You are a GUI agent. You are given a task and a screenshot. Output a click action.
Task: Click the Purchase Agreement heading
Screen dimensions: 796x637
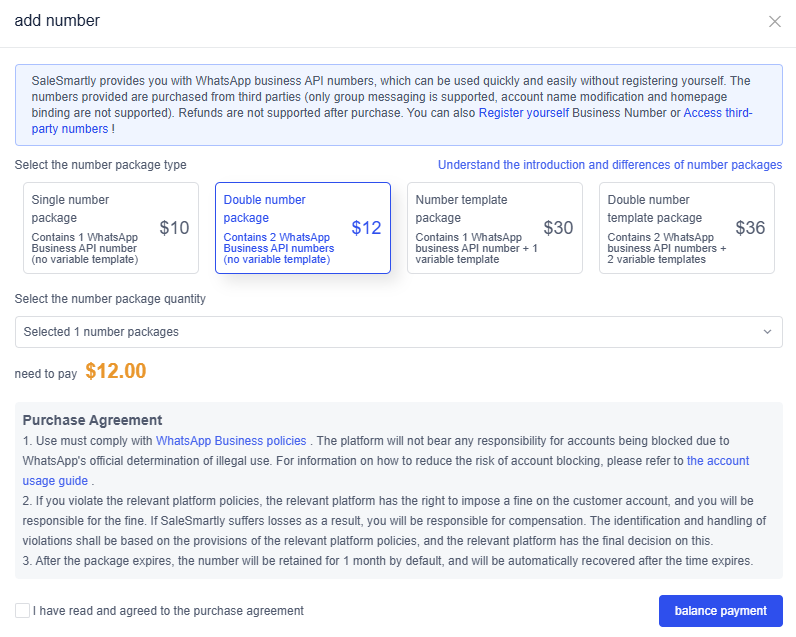[92, 420]
